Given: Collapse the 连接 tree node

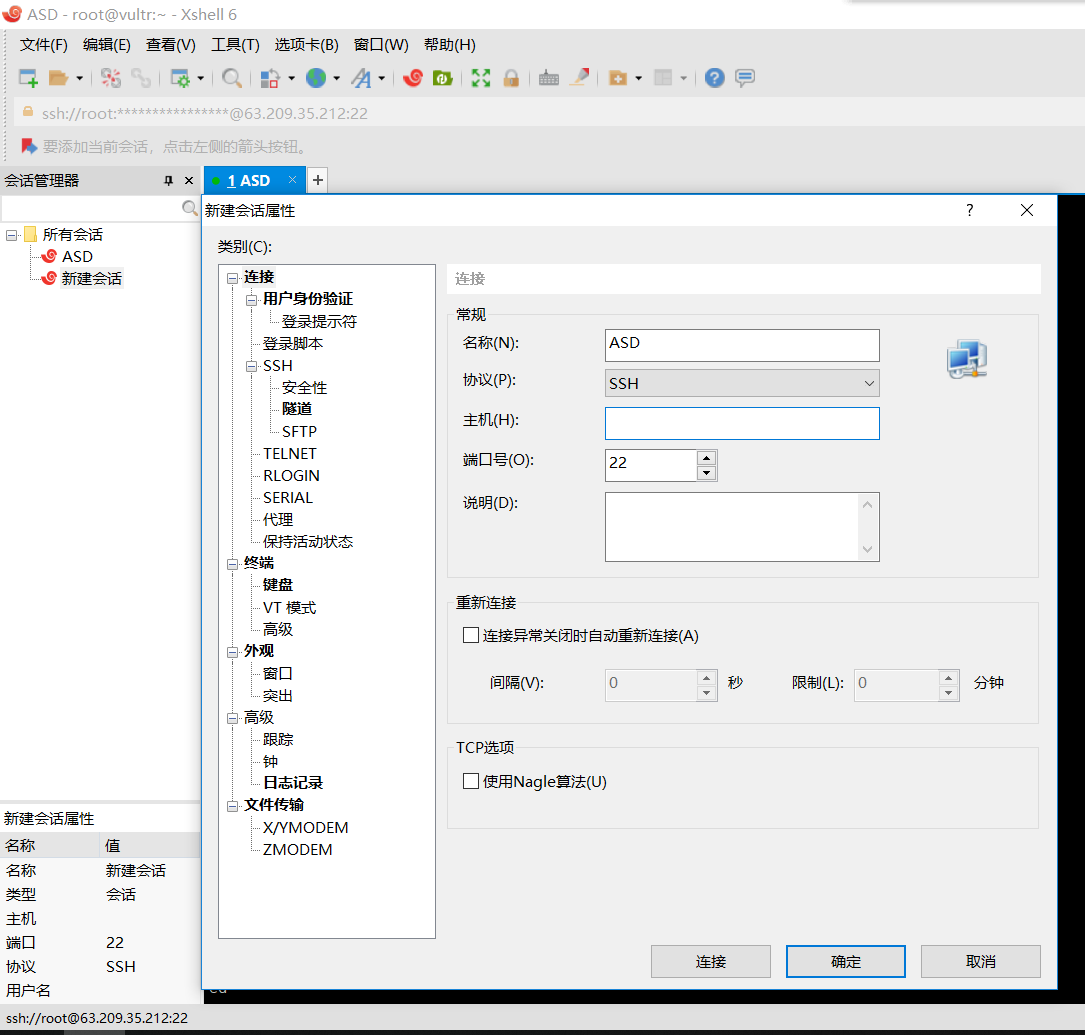Looking at the screenshot, I should tap(232, 278).
